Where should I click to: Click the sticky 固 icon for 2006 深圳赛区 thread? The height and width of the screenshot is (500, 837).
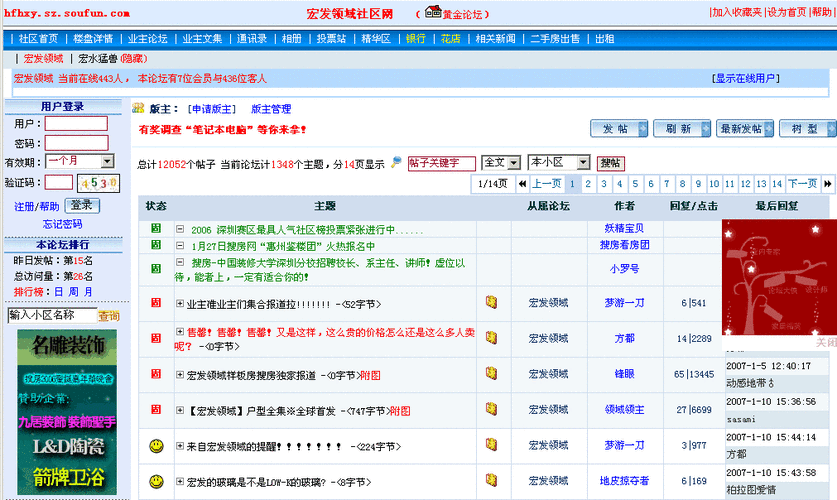pos(156,229)
